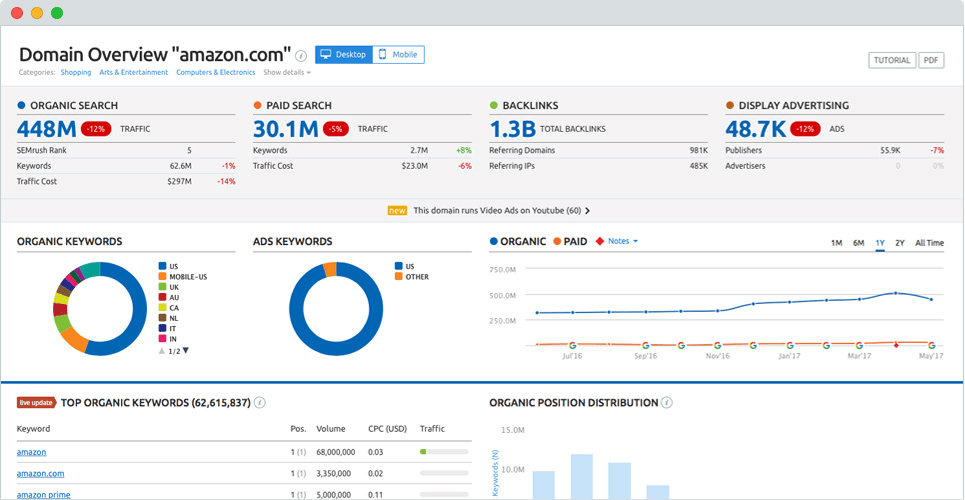This screenshot has width=965, height=500.
Task: Click info icon next to Organic Position Distribution
Action: click(667, 403)
